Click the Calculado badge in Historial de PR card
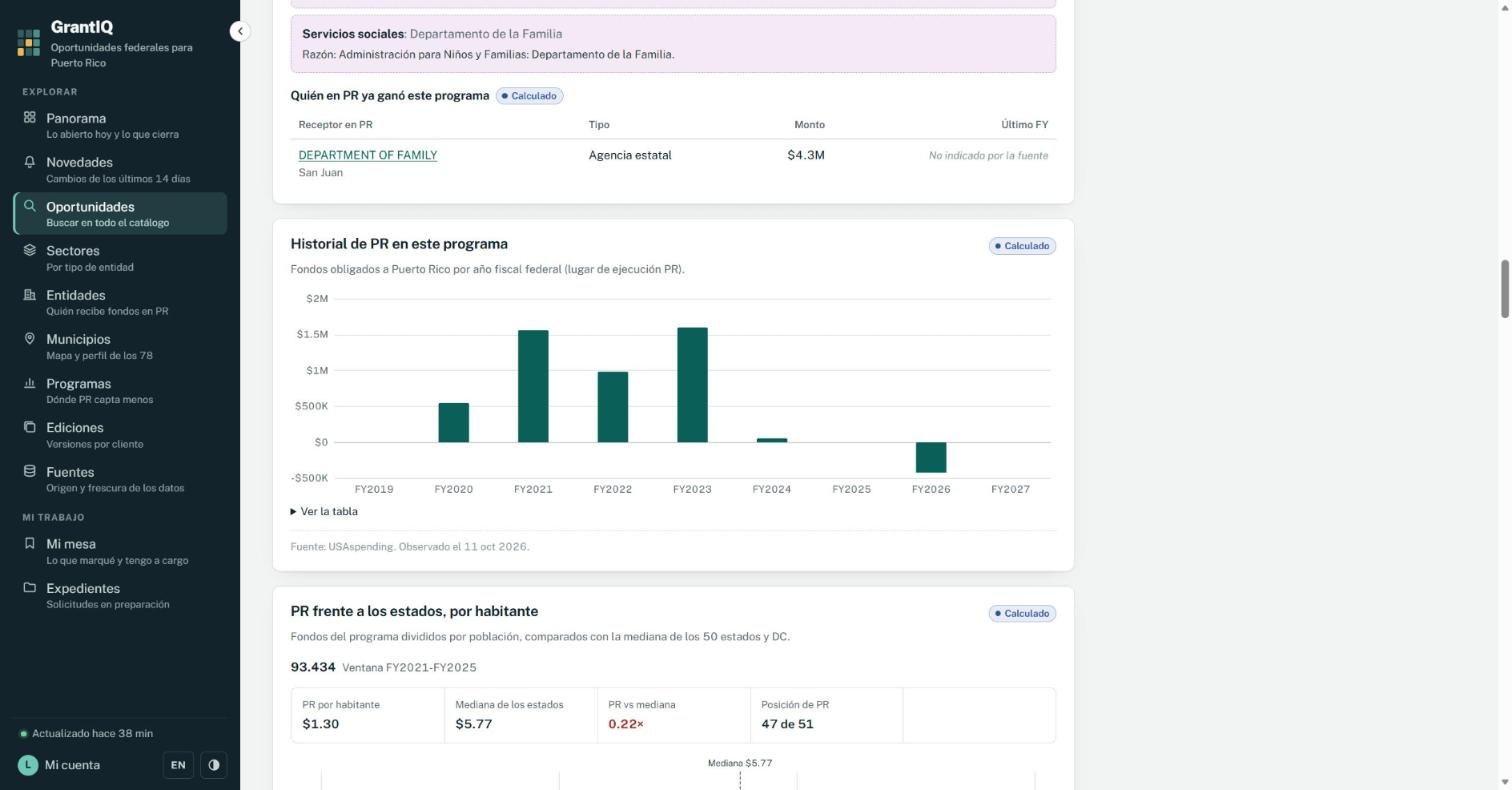 point(1022,246)
